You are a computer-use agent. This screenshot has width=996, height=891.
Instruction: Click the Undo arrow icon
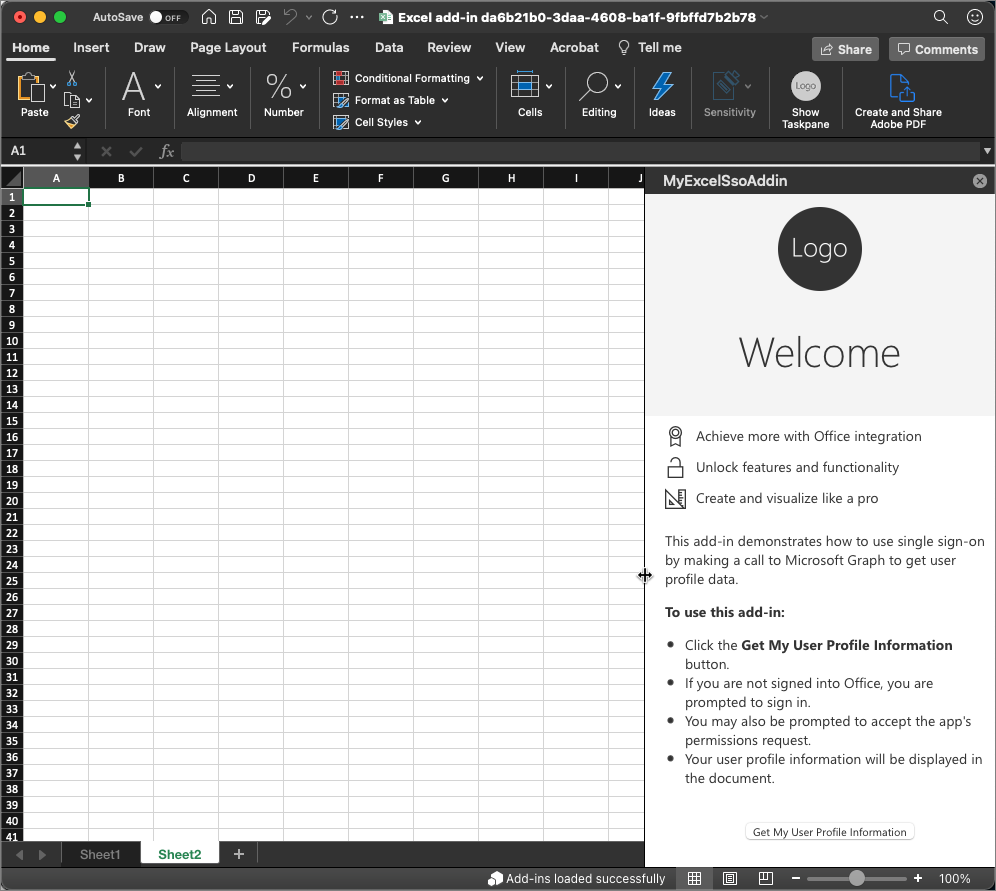click(x=290, y=17)
